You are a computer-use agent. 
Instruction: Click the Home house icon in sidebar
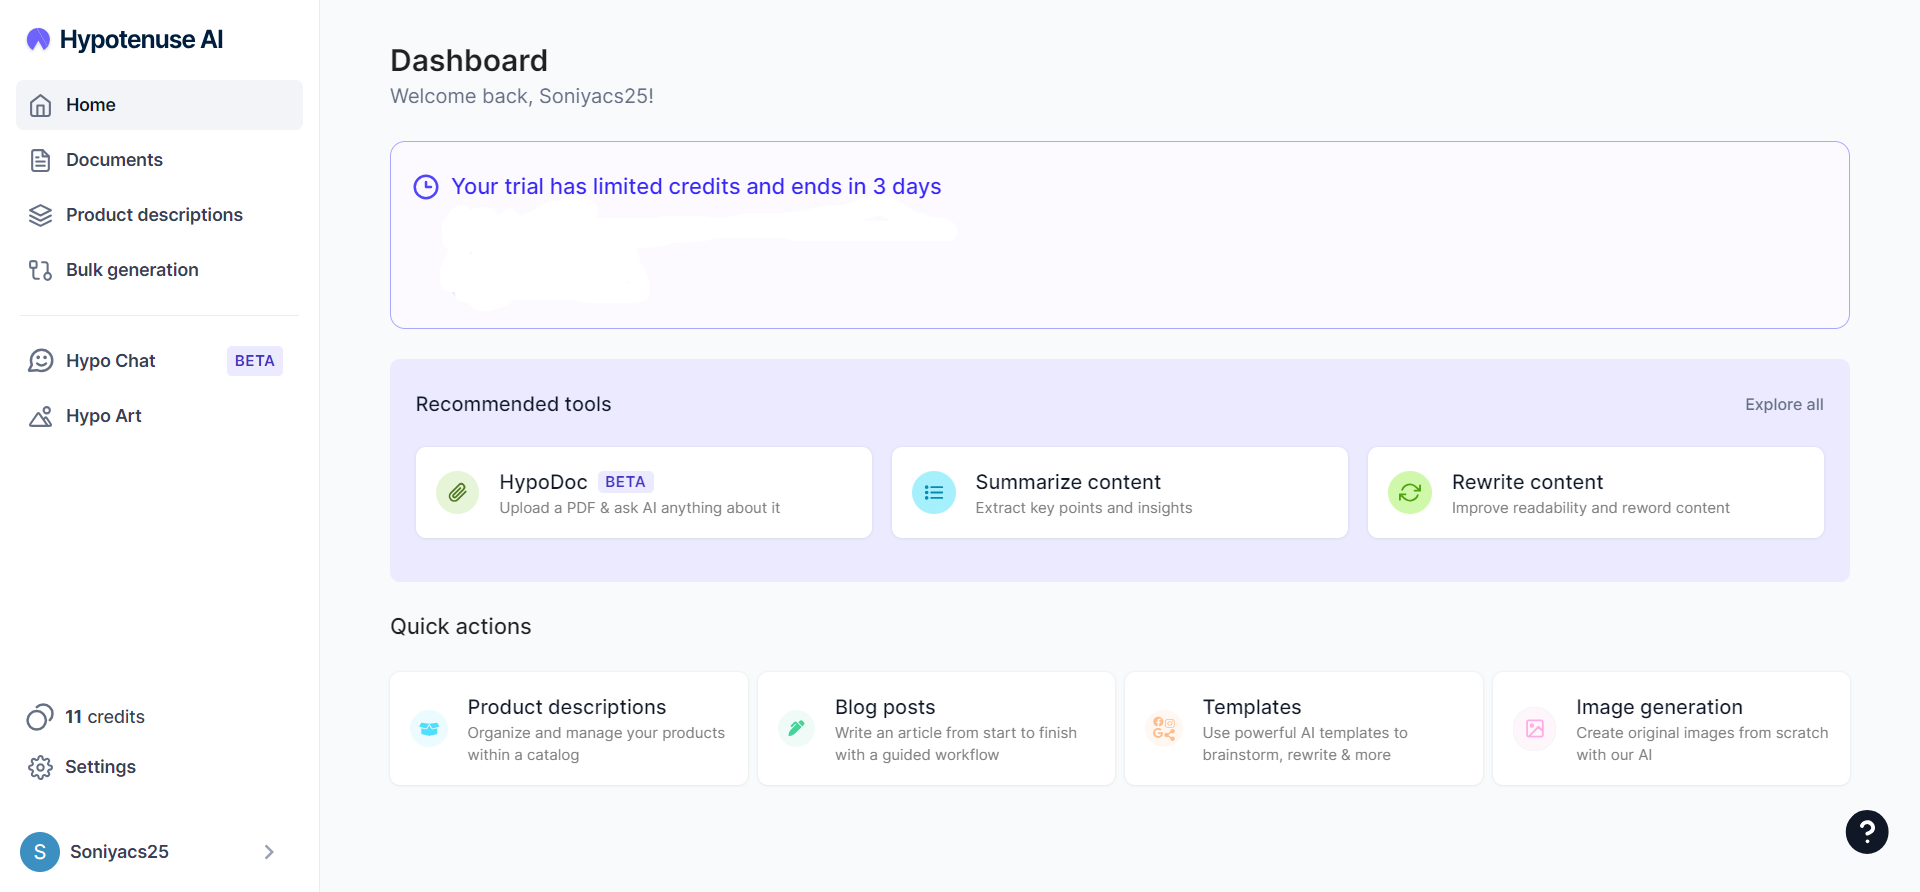(x=40, y=105)
